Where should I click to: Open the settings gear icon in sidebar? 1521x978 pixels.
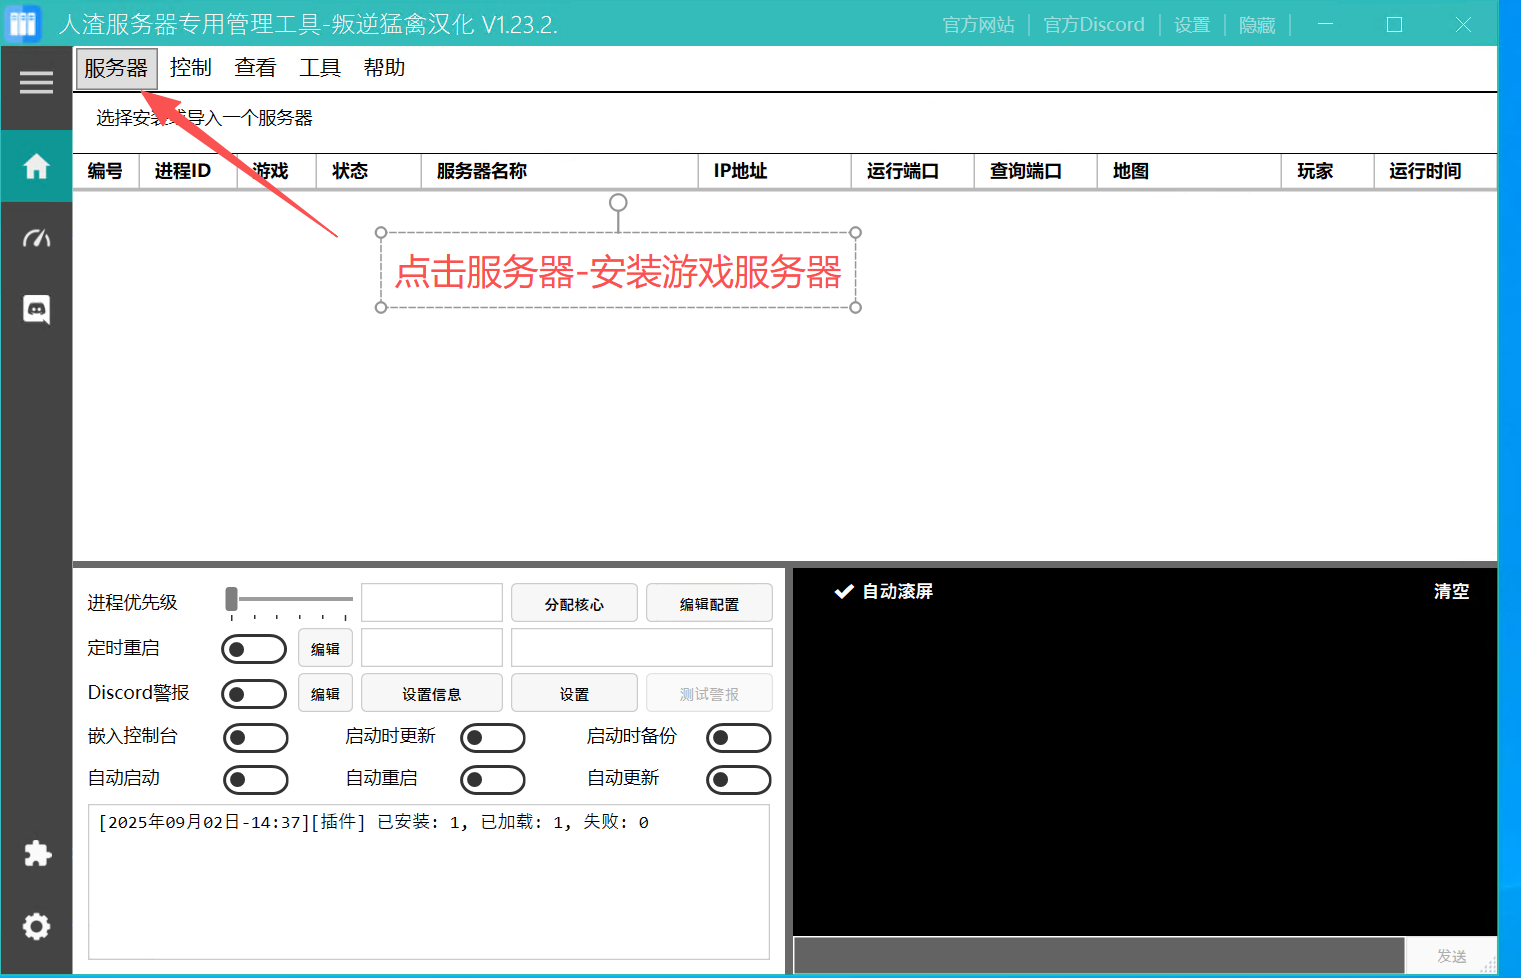[x=36, y=926]
